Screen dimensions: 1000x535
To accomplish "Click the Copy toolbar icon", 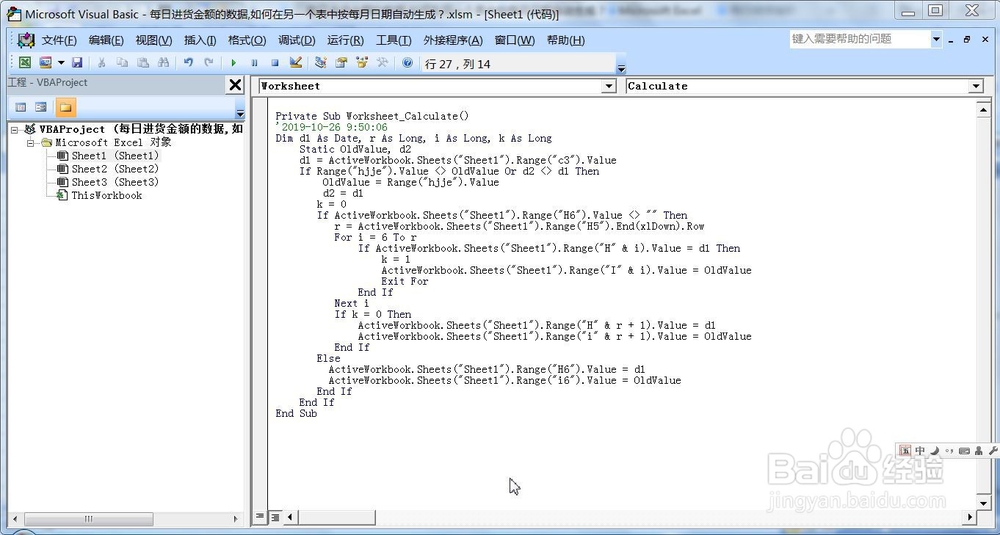I will [122, 62].
